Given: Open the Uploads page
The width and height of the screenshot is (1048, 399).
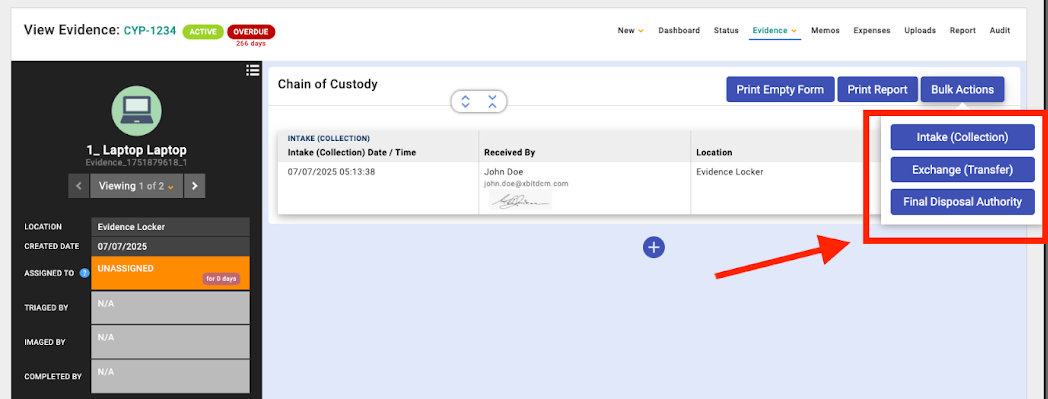Looking at the screenshot, I should 920,30.
